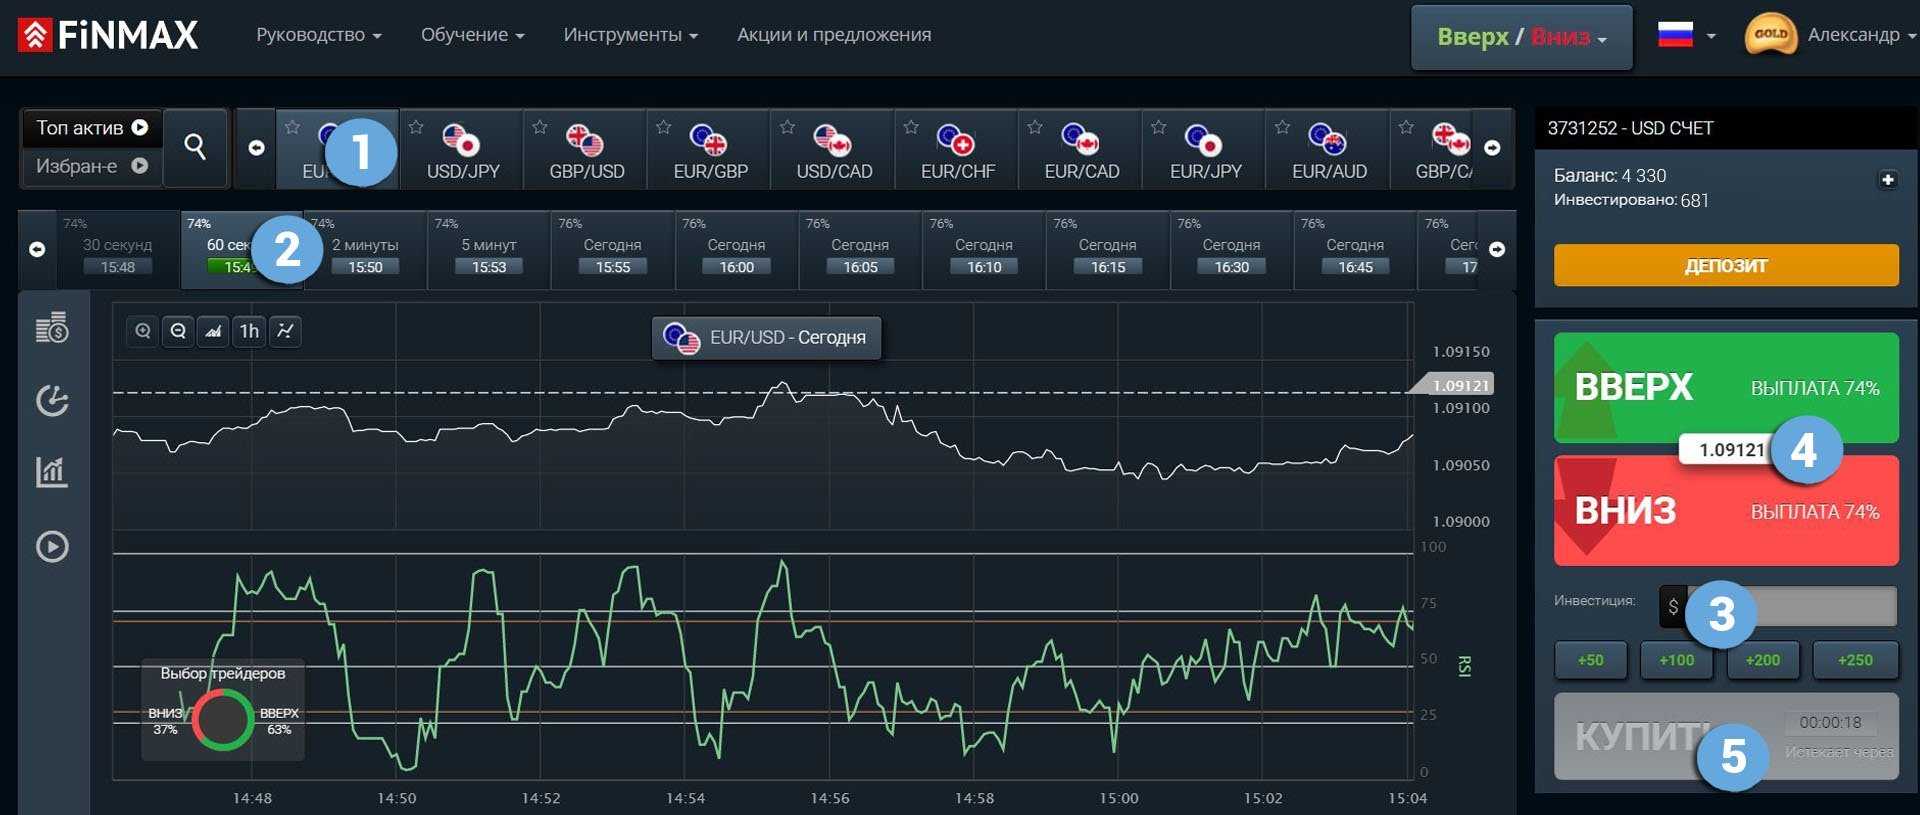Click the search magnifier icon
The image size is (1920, 815).
coord(195,148)
